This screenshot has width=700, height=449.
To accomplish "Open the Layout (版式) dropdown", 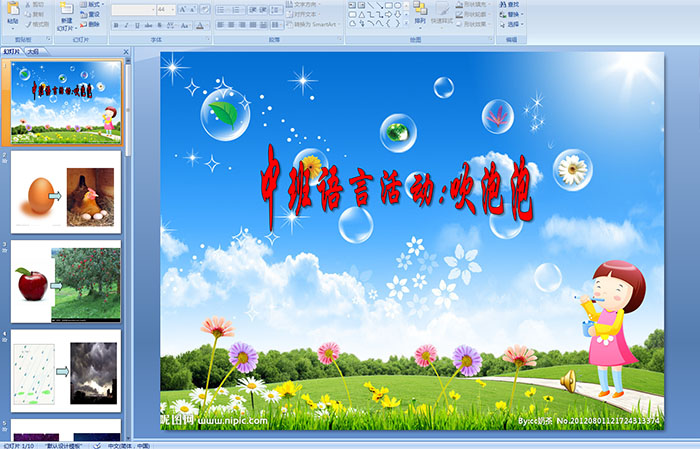I will point(92,4).
